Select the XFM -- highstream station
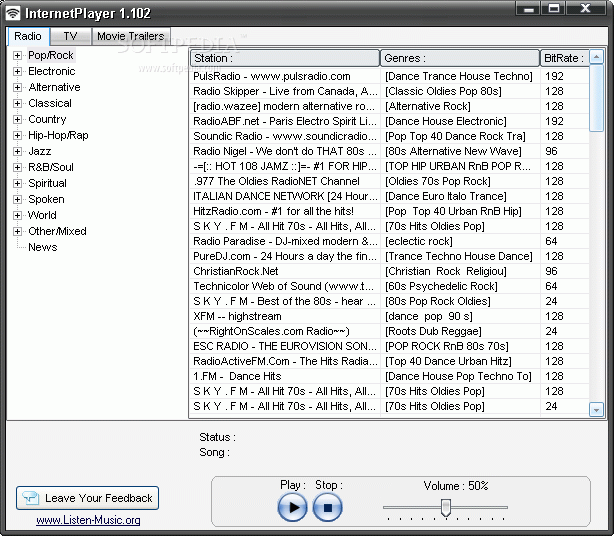The width and height of the screenshot is (614, 536). (x=390, y=316)
